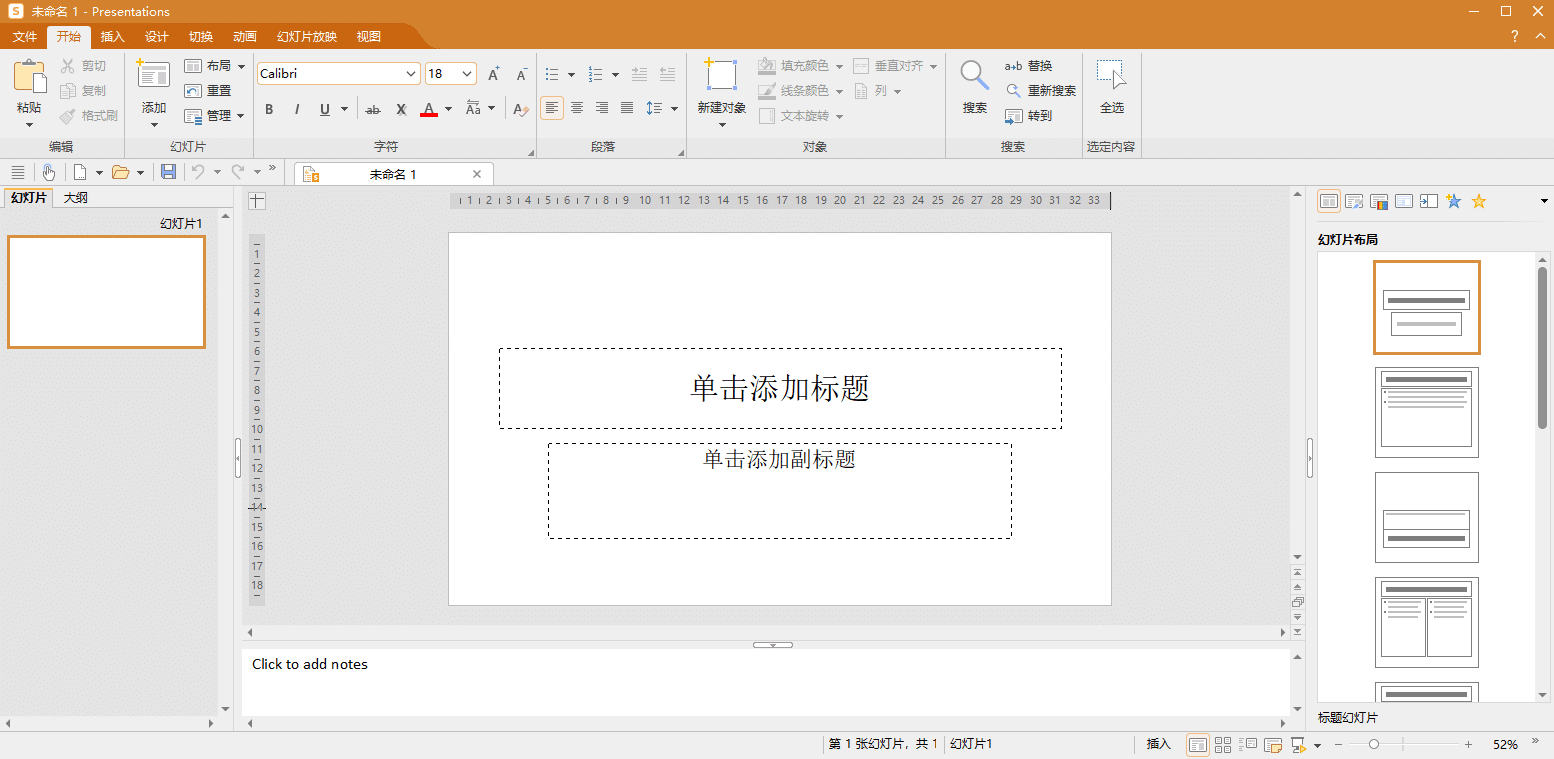Click the 全选 select all button
The width and height of the screenshot is (1554, 759).
1111,85
